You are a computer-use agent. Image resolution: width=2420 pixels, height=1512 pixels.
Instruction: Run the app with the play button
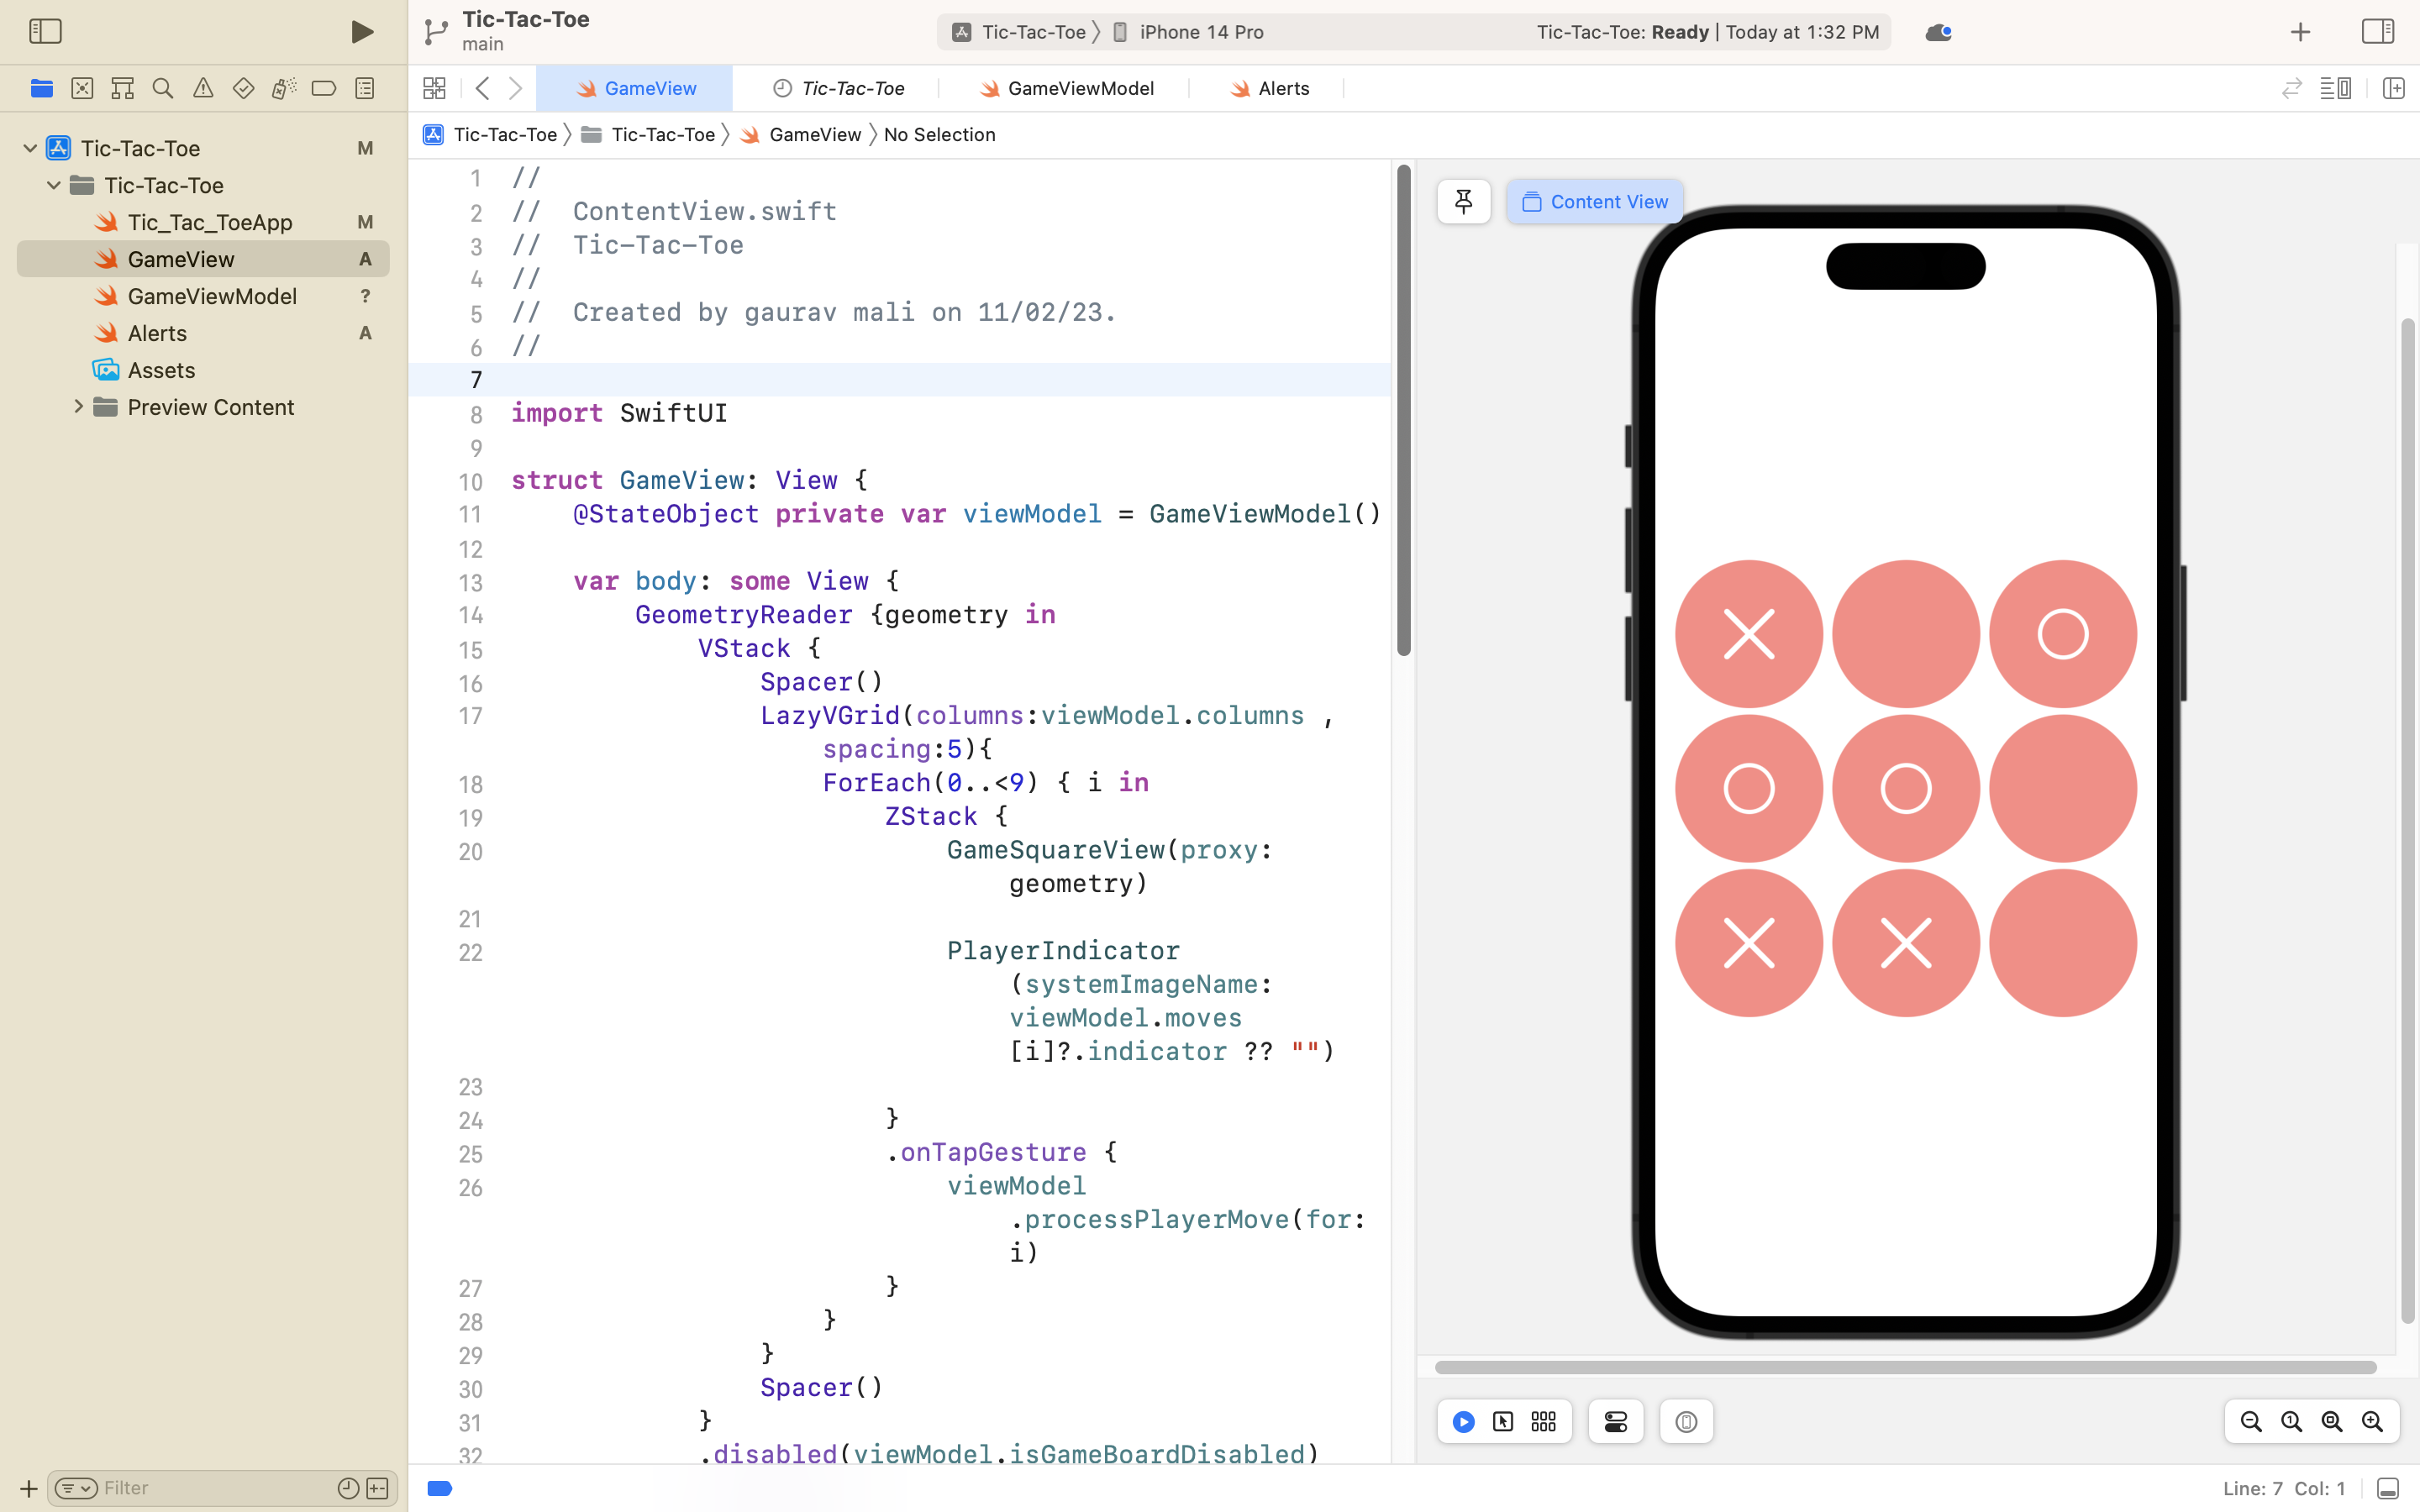[361, 31]
